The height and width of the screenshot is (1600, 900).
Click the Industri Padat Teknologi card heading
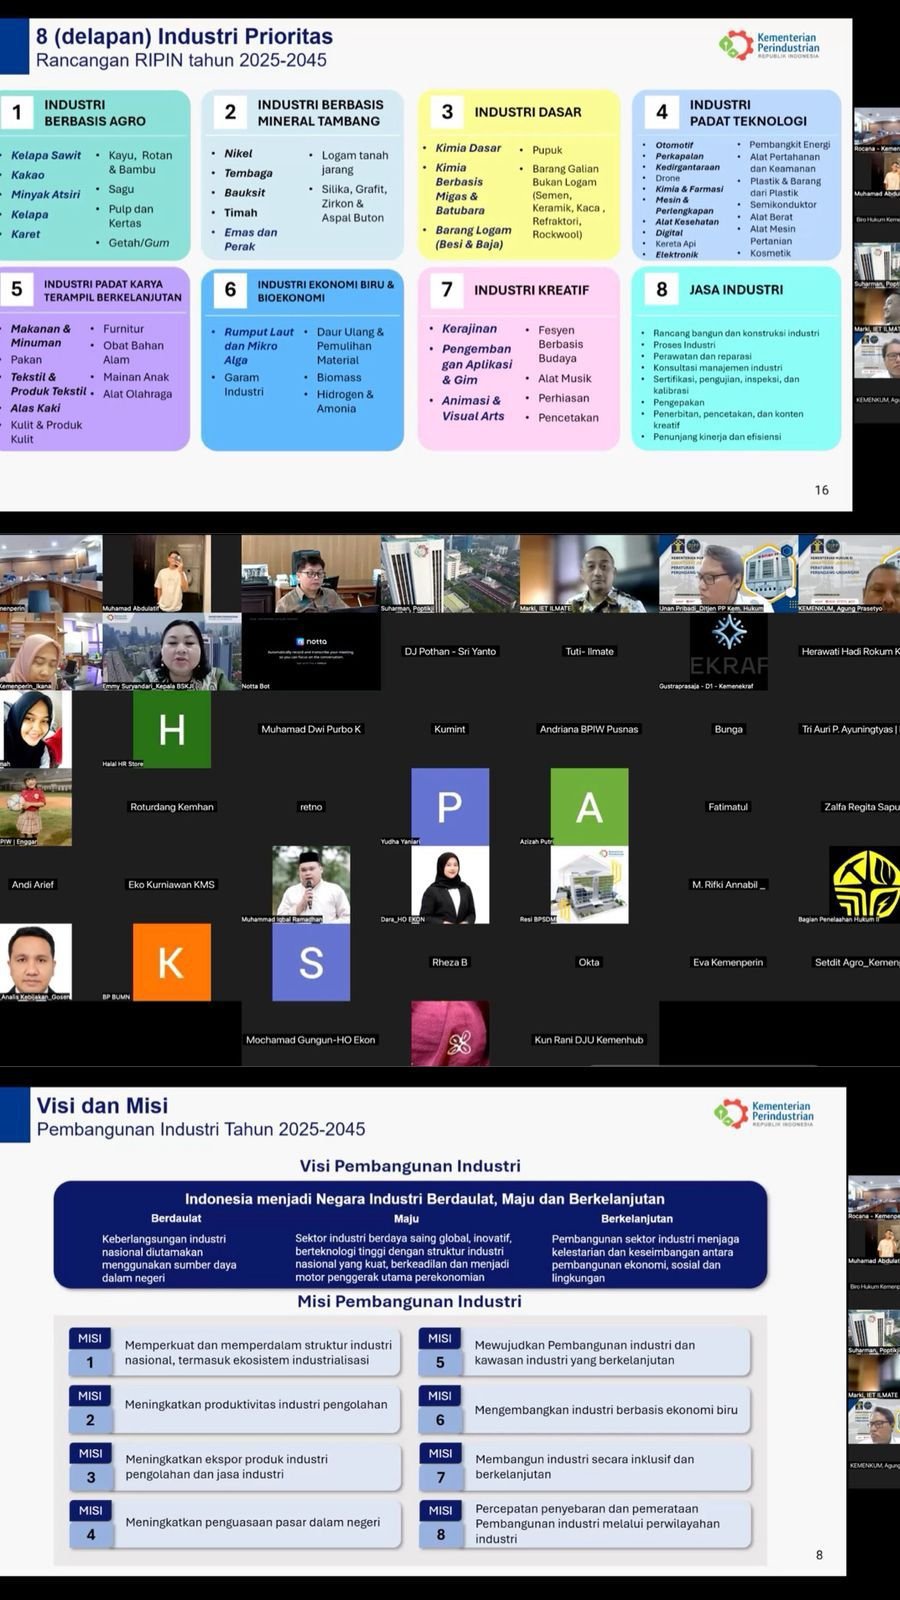pyautogui.click(x=747, y=112)
